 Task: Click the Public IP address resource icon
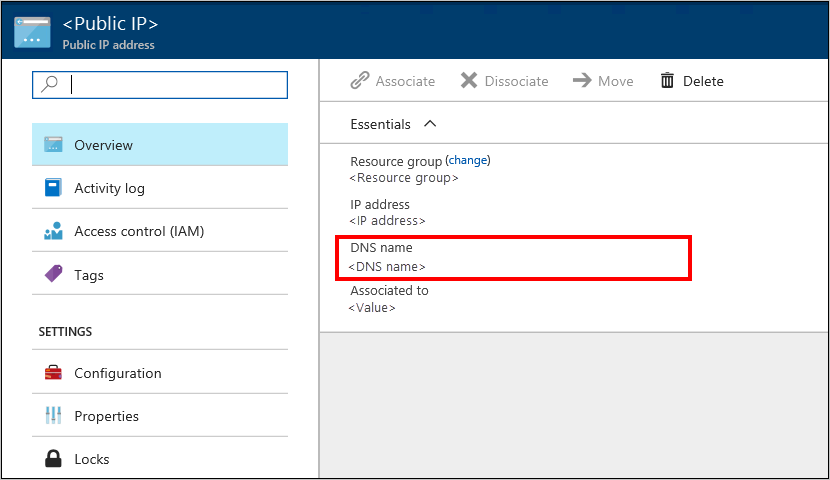(x=32, y=31)
